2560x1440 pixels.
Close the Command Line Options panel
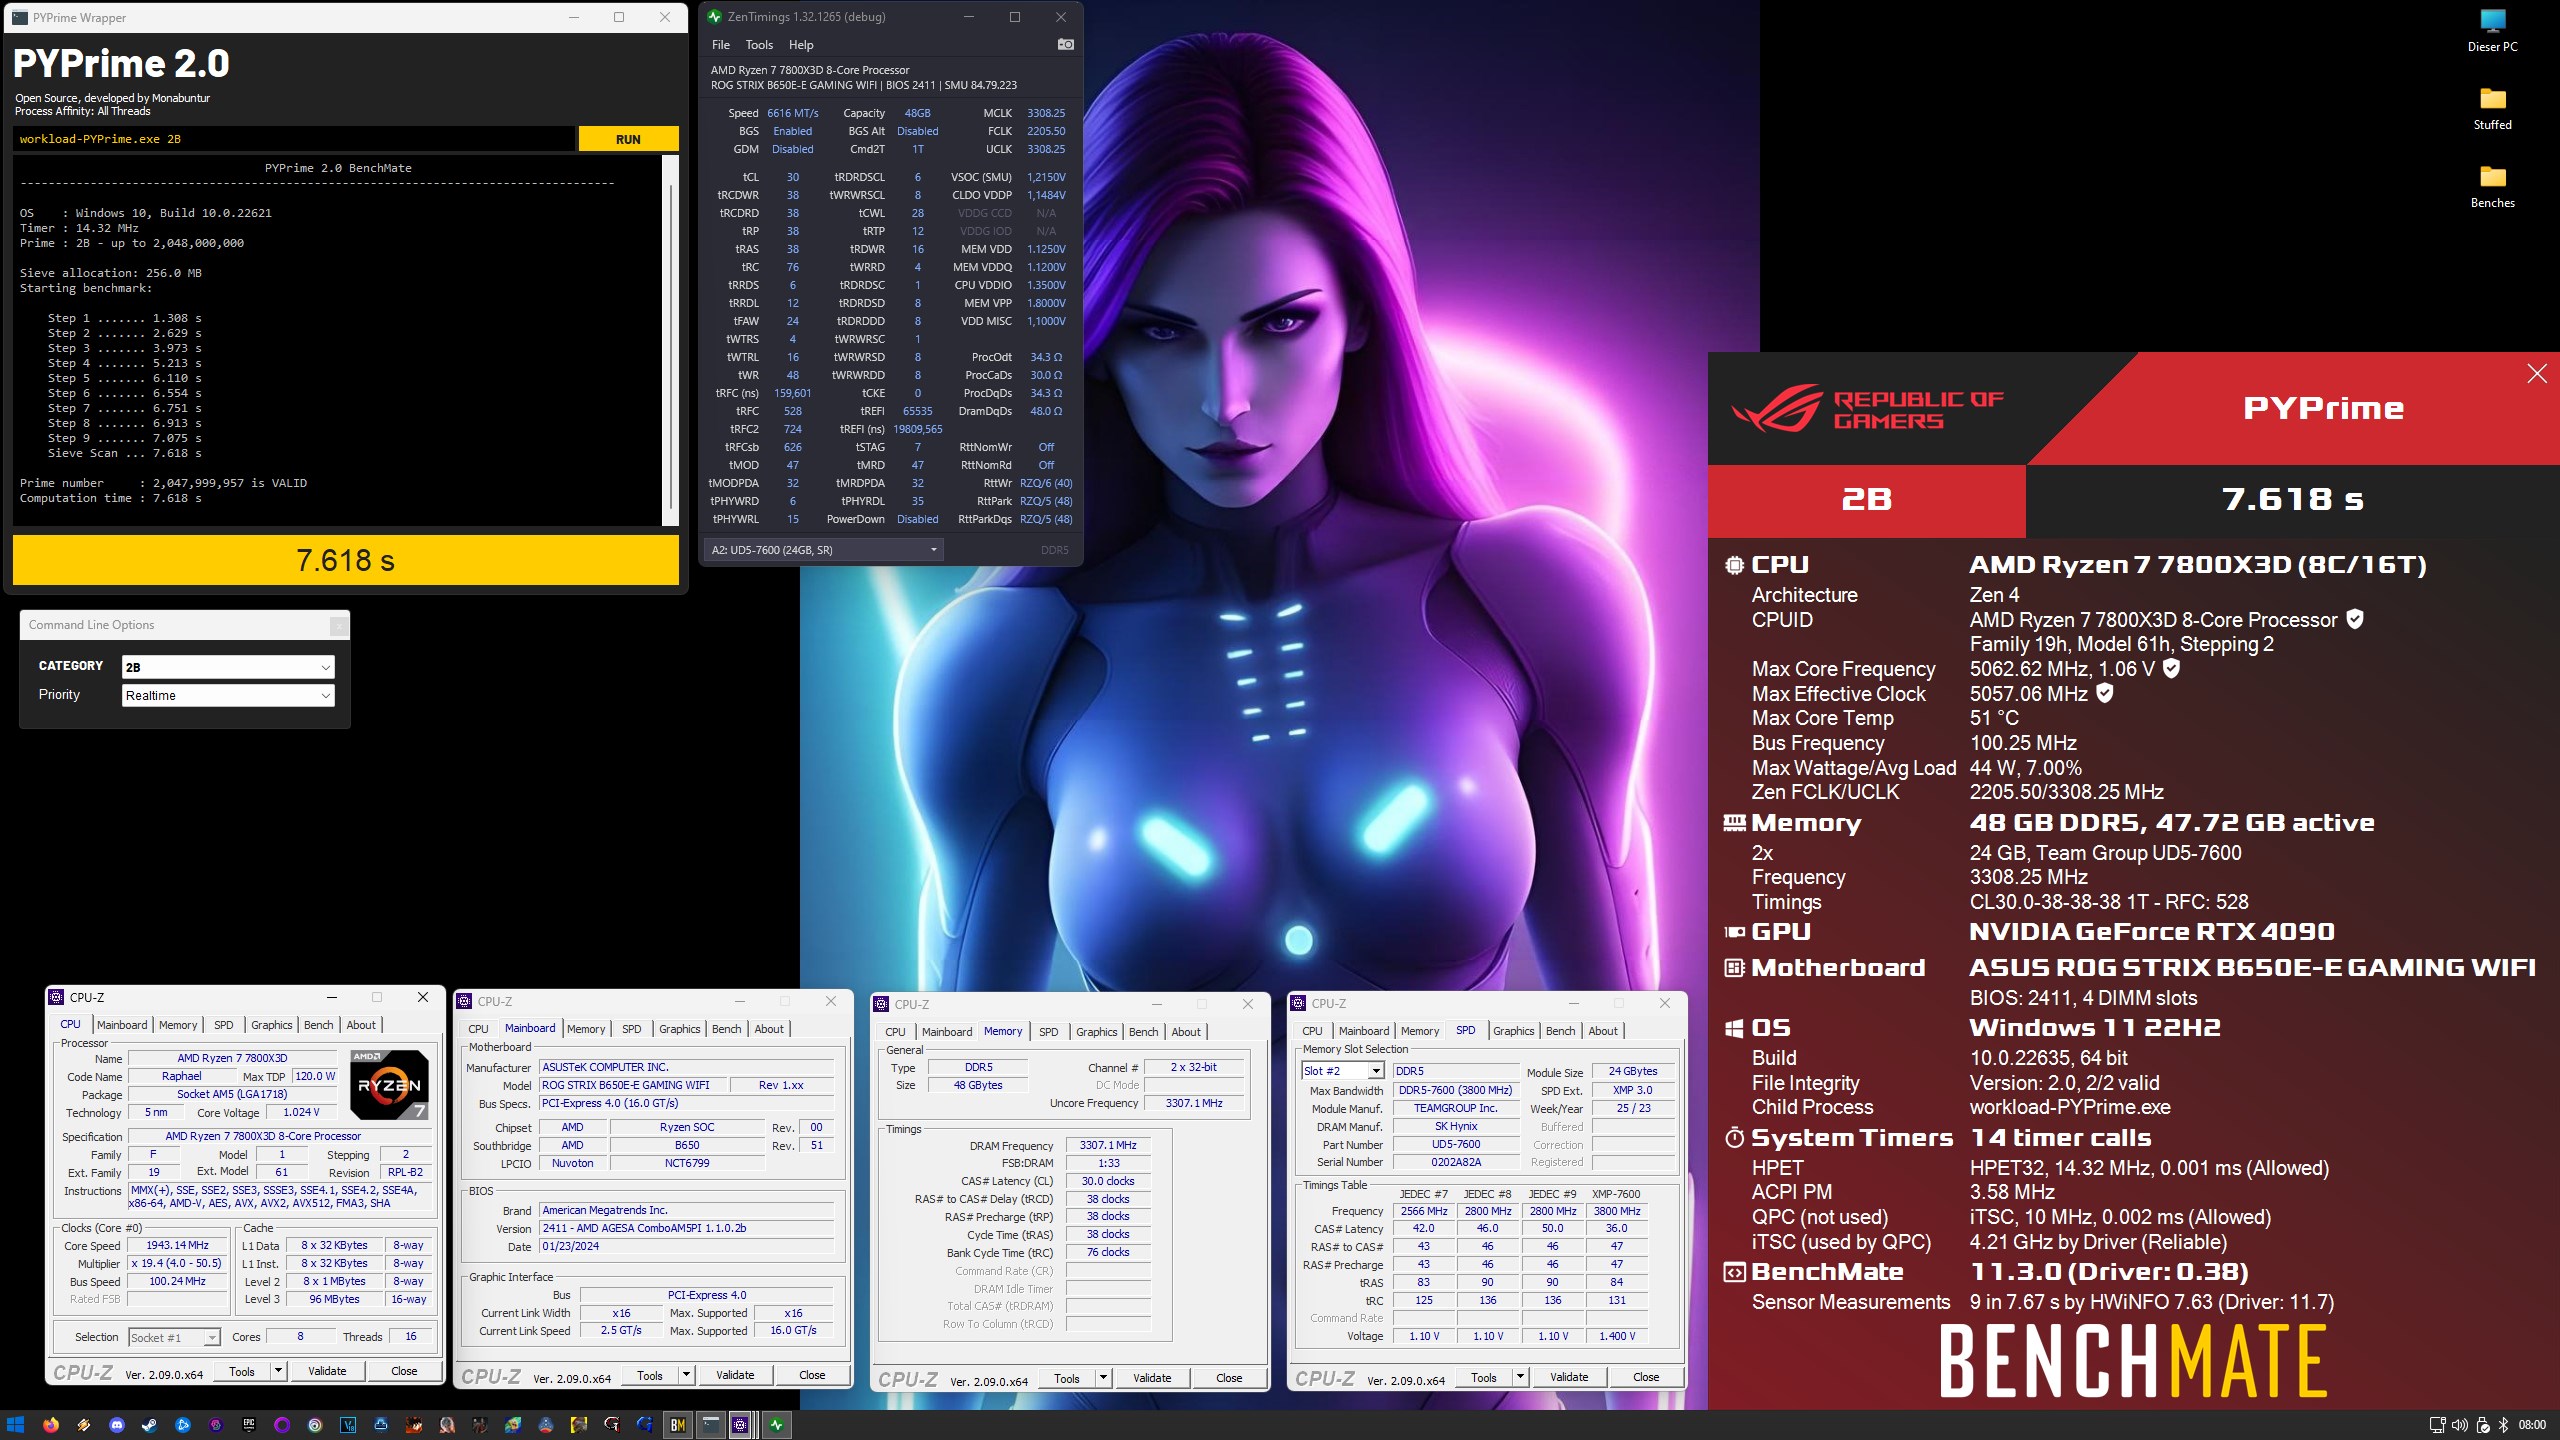[x=339, y=625]
